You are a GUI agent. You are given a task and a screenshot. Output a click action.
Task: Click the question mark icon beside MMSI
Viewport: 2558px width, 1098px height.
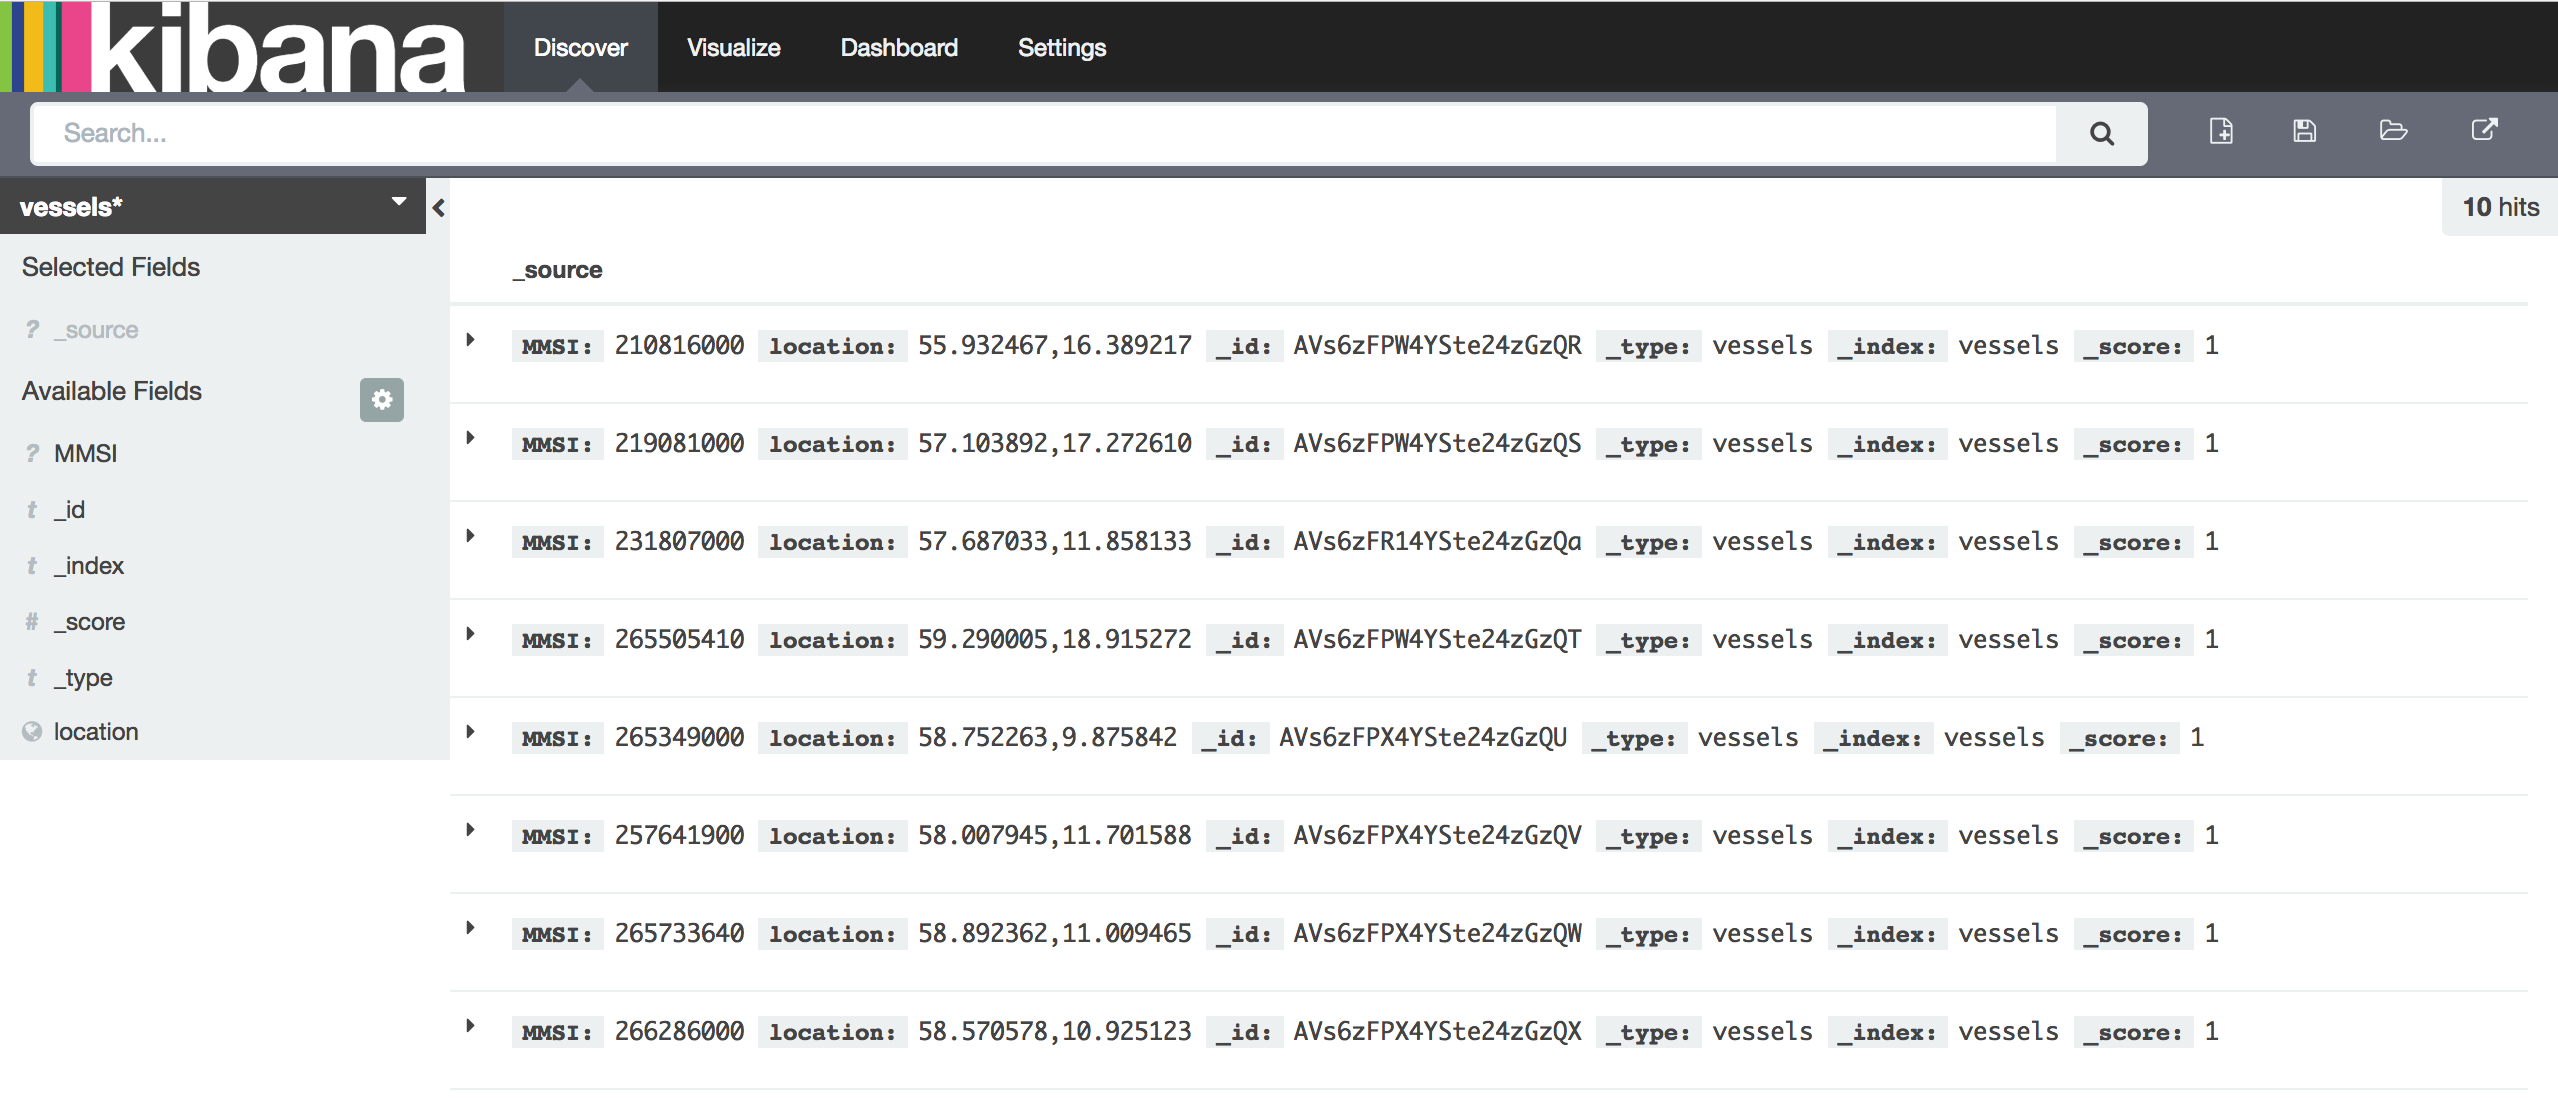33,453
